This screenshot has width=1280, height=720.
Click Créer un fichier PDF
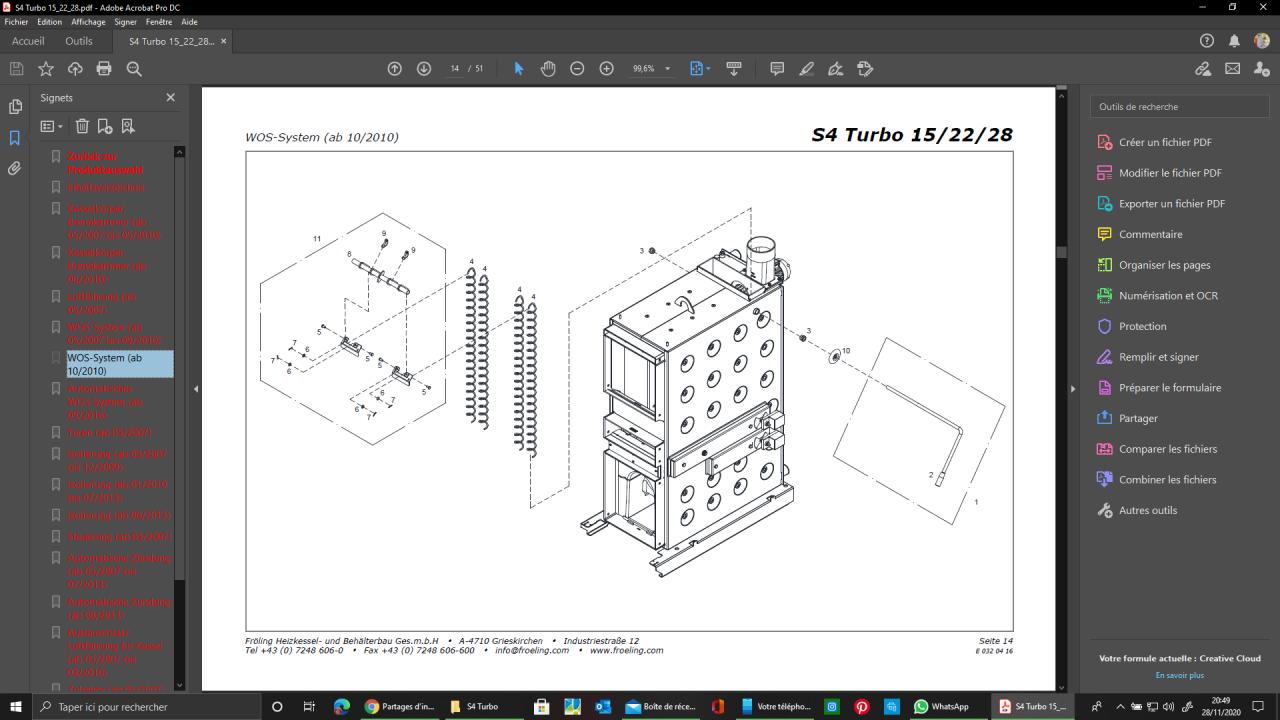[1165, 142]
